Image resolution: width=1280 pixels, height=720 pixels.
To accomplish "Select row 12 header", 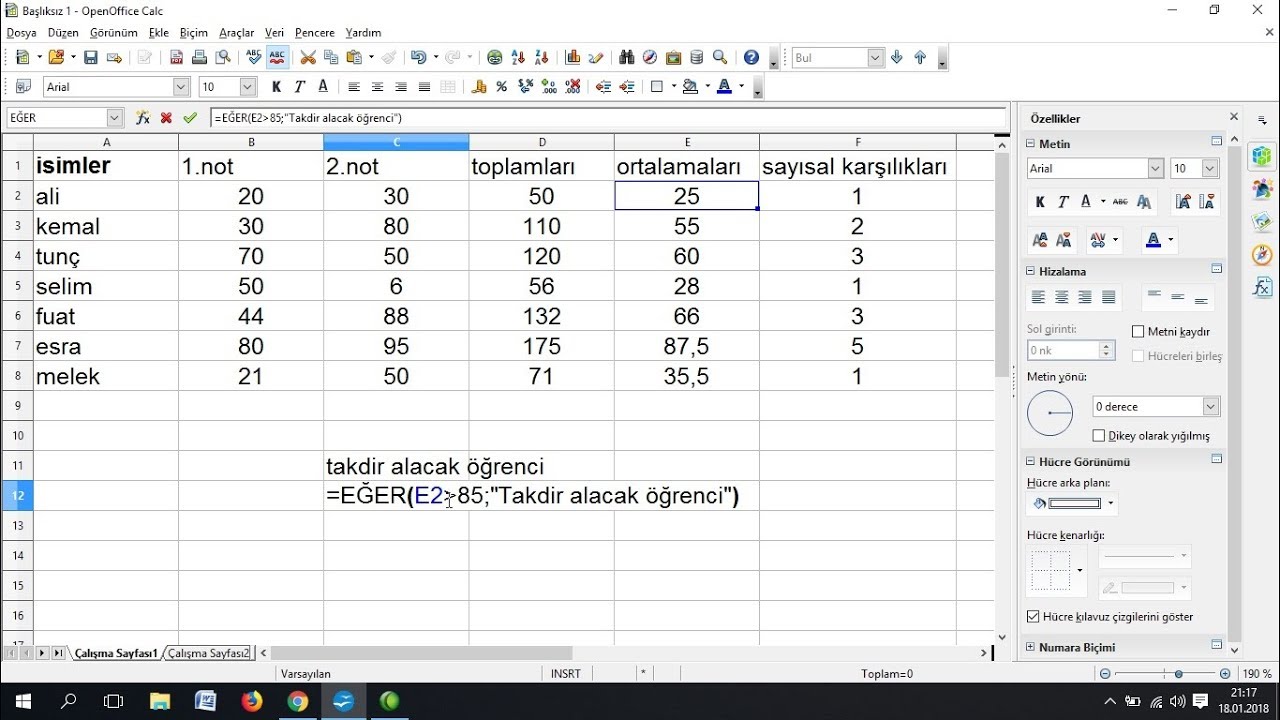I will coord(17,495).
